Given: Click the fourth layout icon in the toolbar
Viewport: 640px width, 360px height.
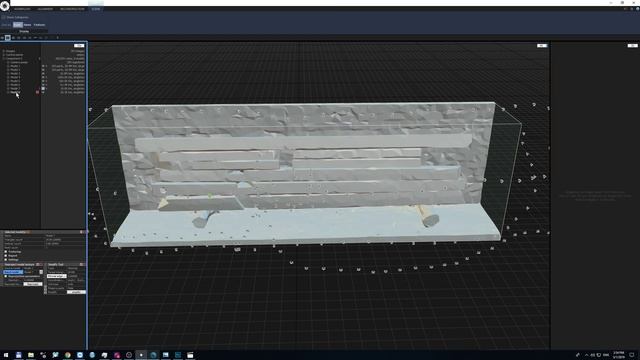Looking at the screenshot, I should pos(19,38).
